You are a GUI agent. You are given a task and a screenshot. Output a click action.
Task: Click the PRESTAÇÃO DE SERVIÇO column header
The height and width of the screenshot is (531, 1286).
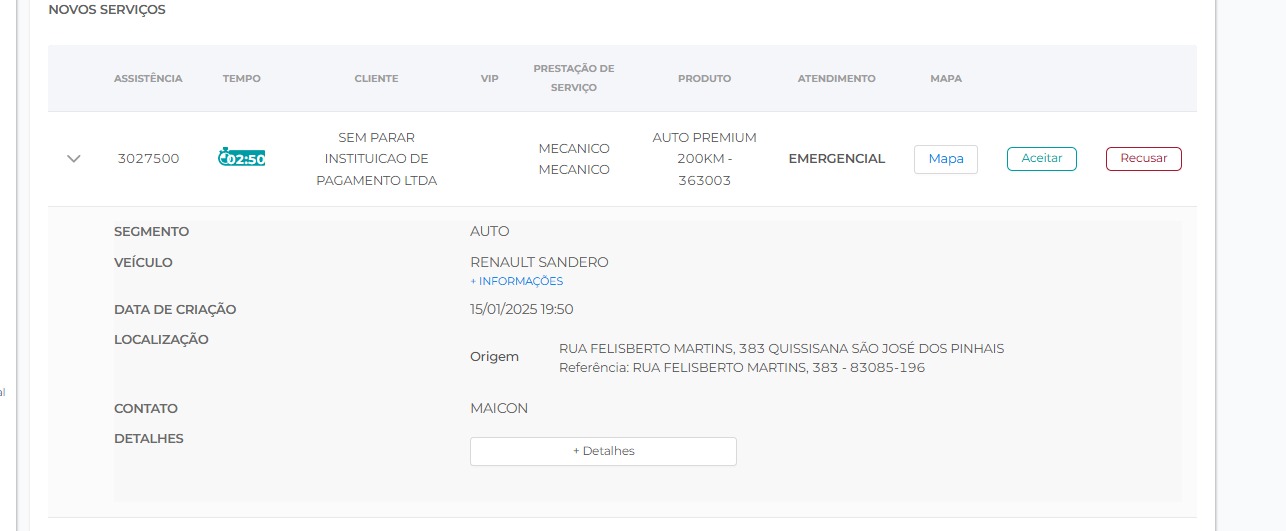tap(573, 78)
